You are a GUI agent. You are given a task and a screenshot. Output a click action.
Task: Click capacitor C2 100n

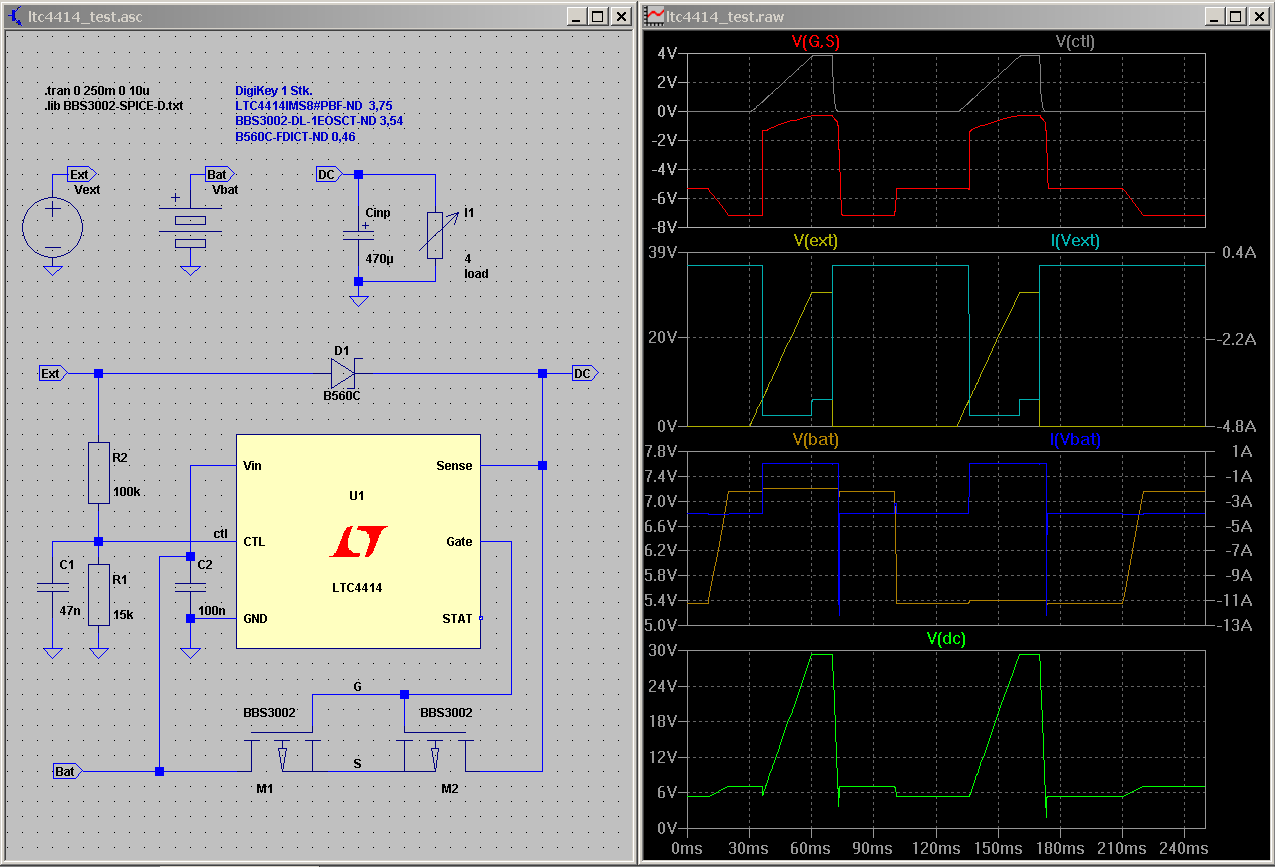click(190, 585)
